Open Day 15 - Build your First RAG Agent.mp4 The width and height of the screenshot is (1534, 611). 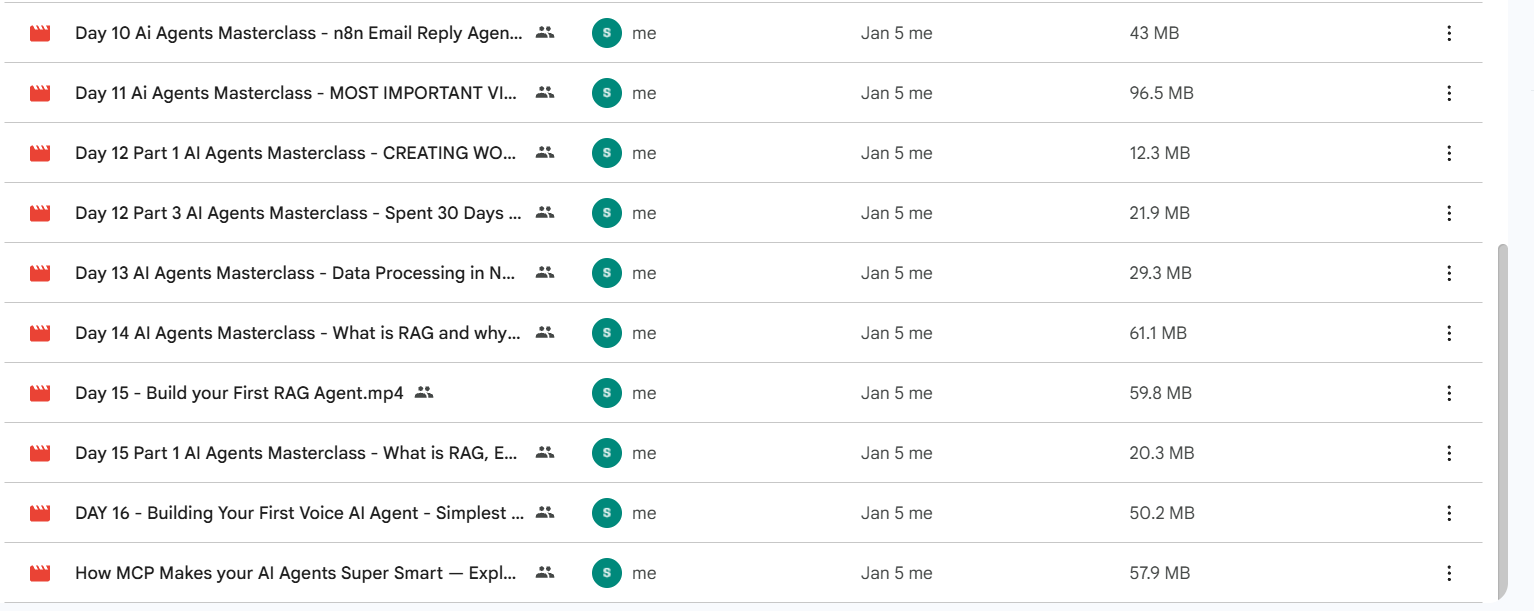coord(239,393)
